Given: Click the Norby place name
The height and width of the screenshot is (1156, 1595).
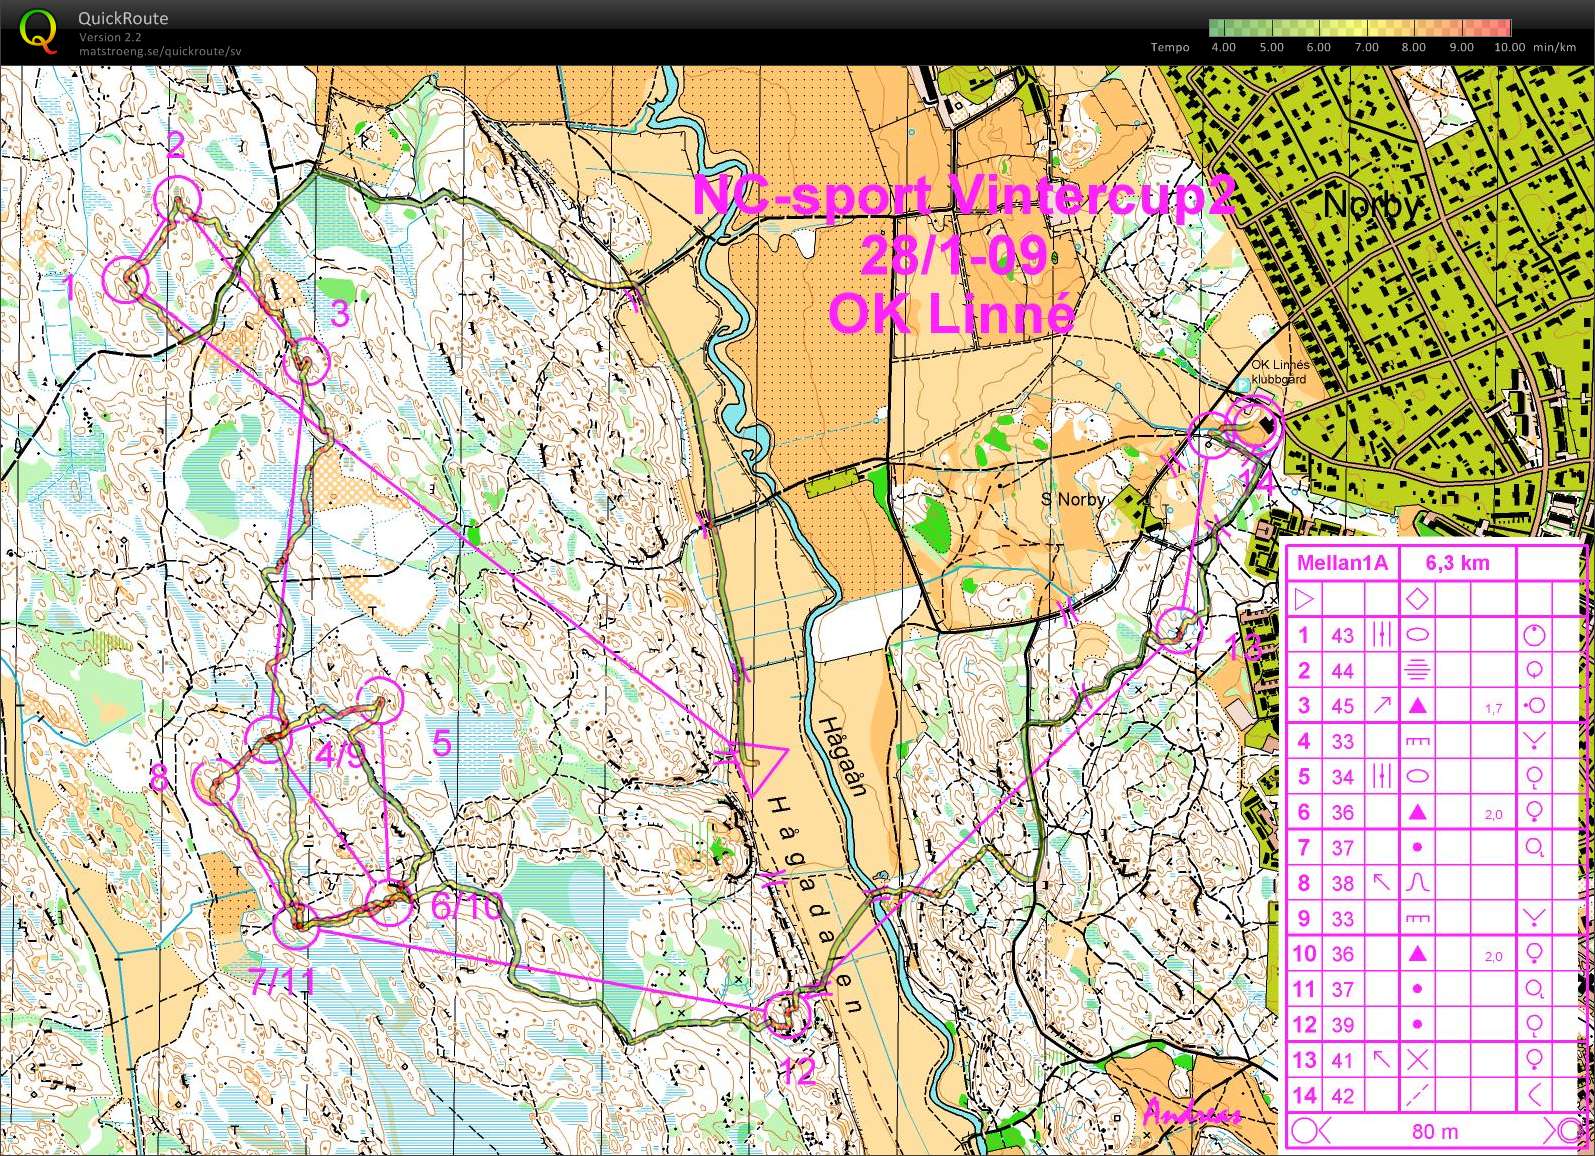Looking at the screenshot, I should [1371, 206].
